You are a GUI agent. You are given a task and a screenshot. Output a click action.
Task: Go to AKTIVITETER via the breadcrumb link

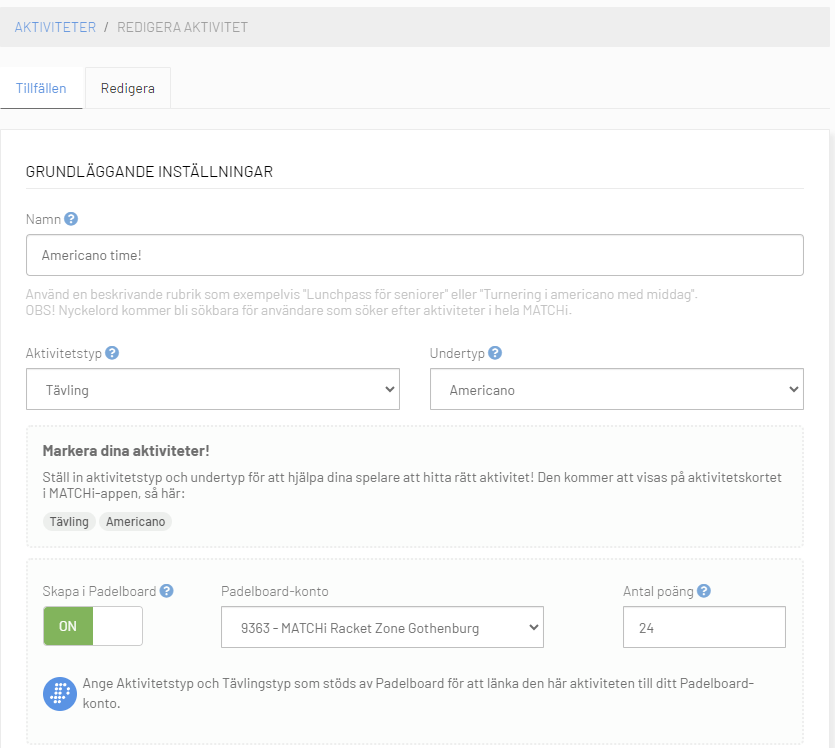55,27
